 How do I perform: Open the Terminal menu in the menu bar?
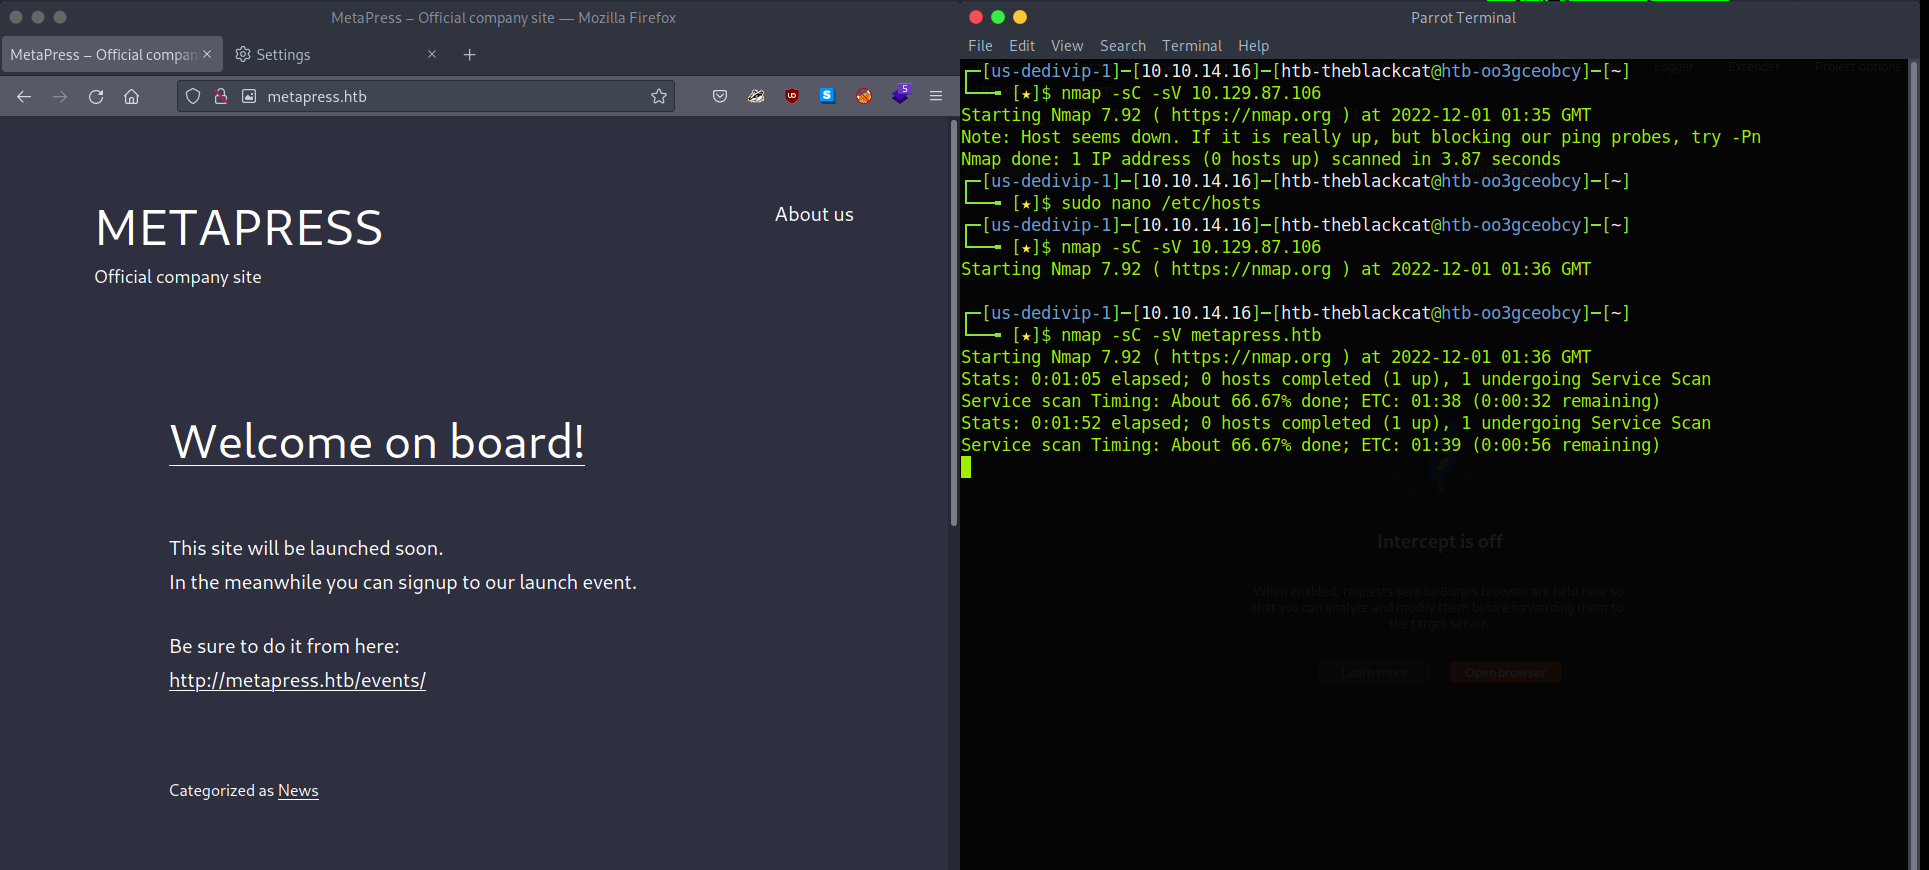(1192, 46)
